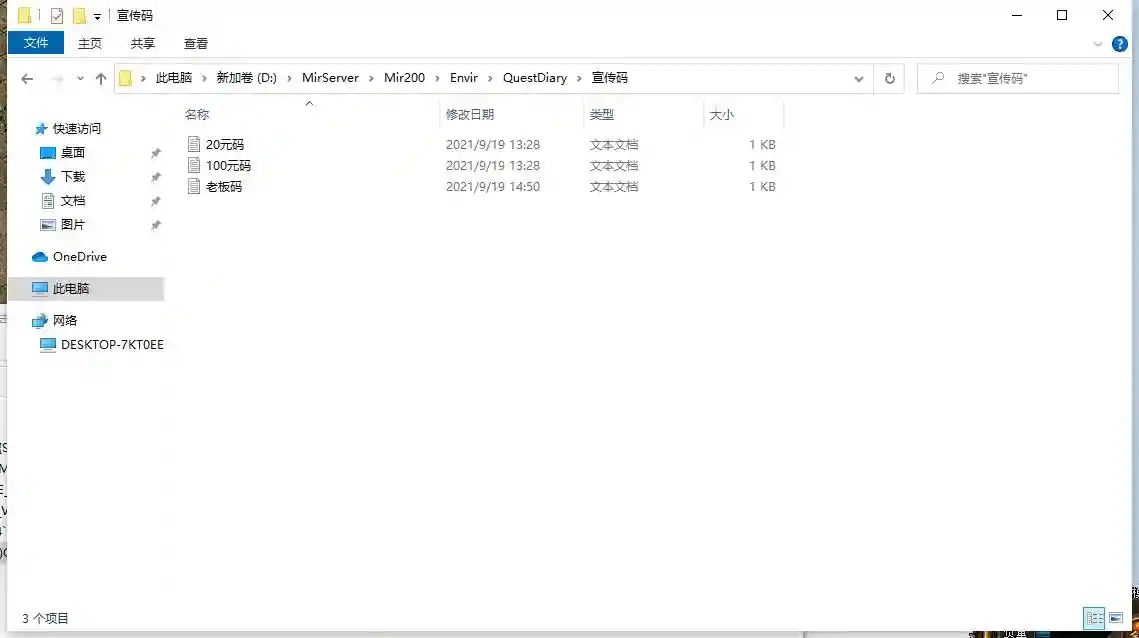The width and height of the screenshot is (1139, 638).
Task: Click the properties quick access icon
Action: pyautogui.click(x=57, y=15)
